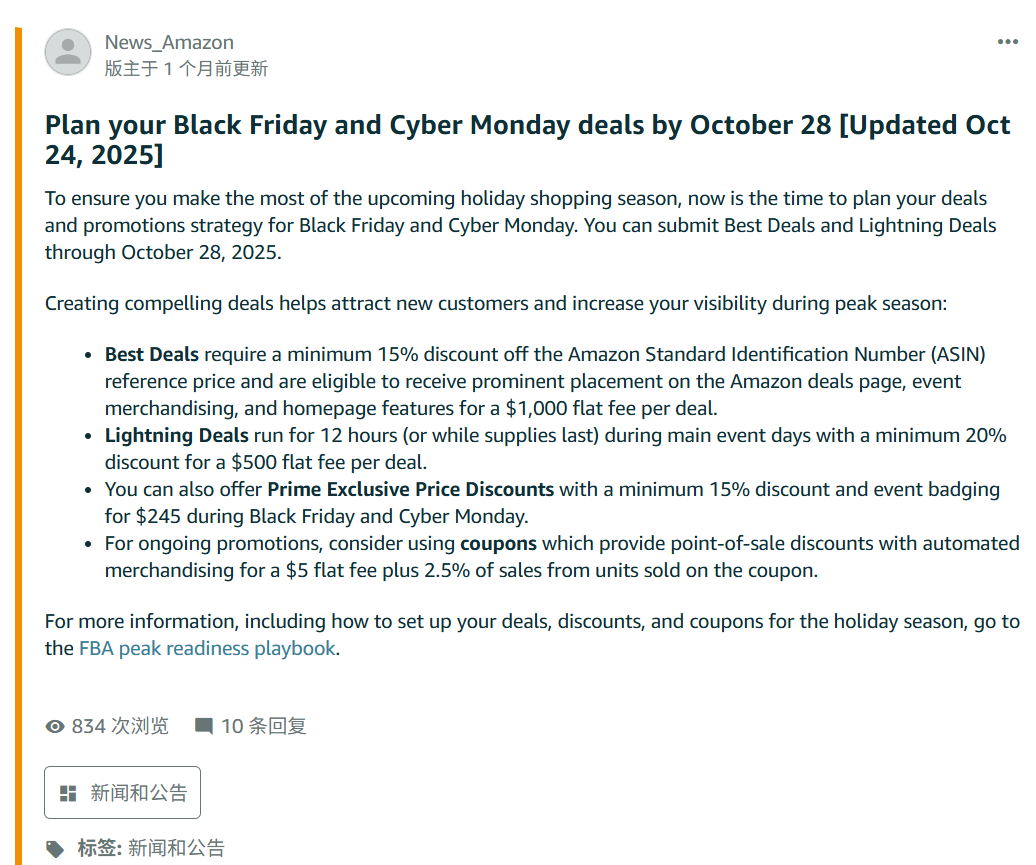
Task: Click the speech bubble replies icon
Action: click(204, 726)
